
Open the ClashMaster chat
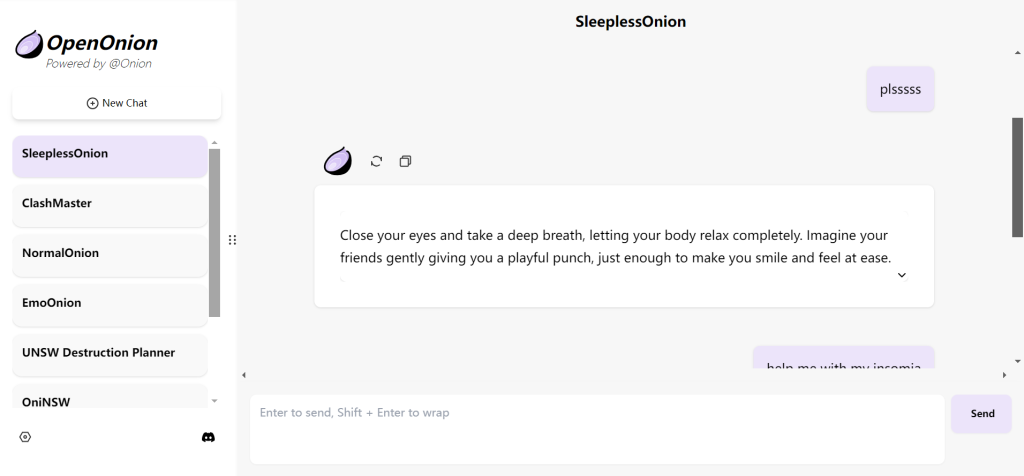click(x=110, y=204)
